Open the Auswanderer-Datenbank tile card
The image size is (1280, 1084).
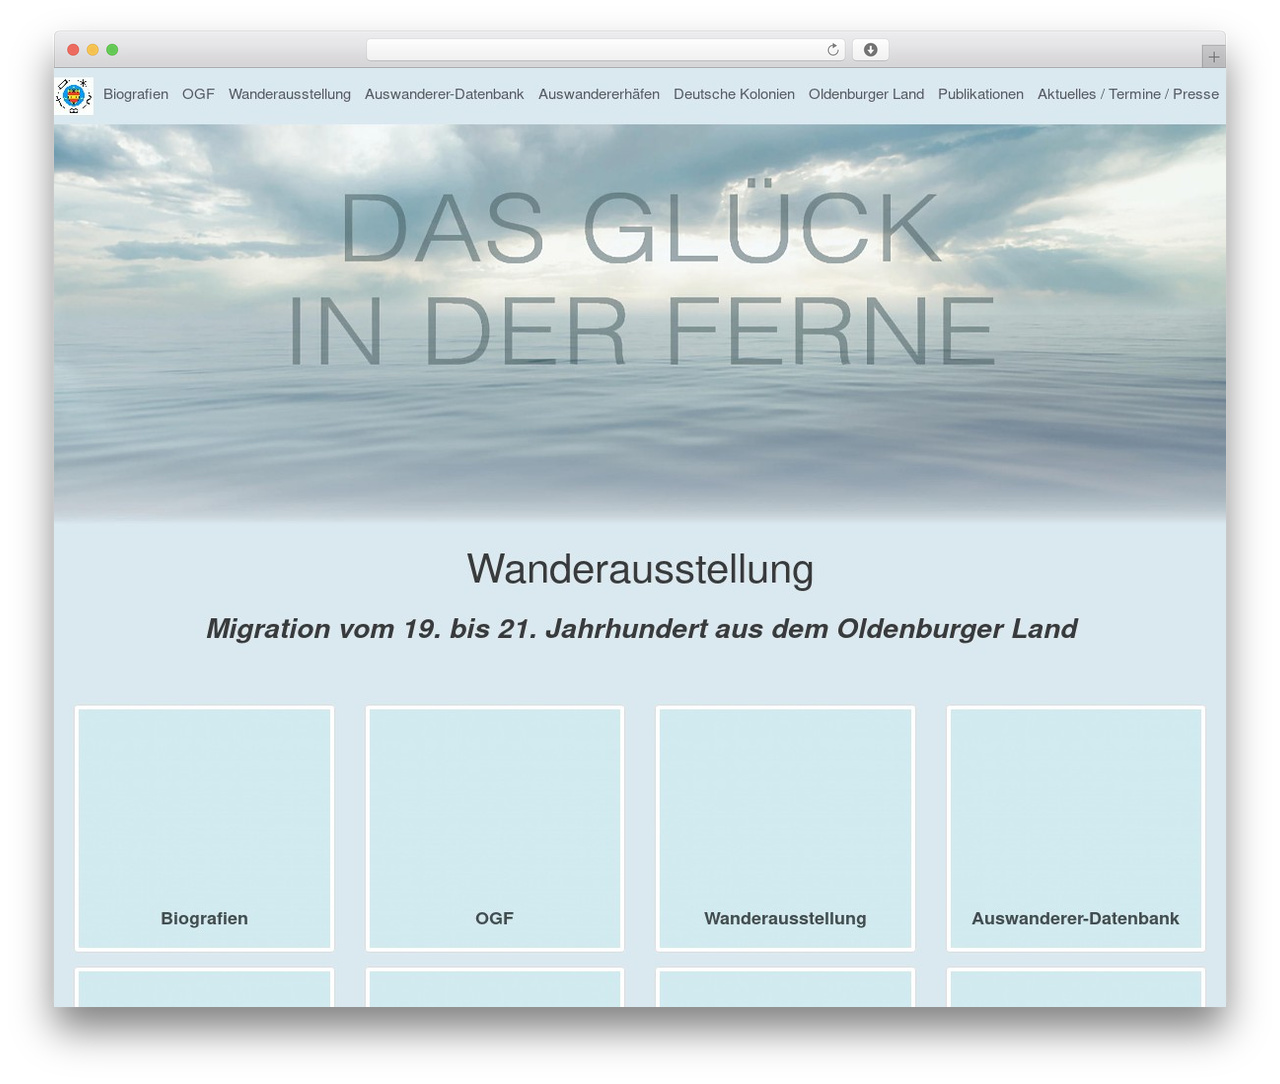1076,828
